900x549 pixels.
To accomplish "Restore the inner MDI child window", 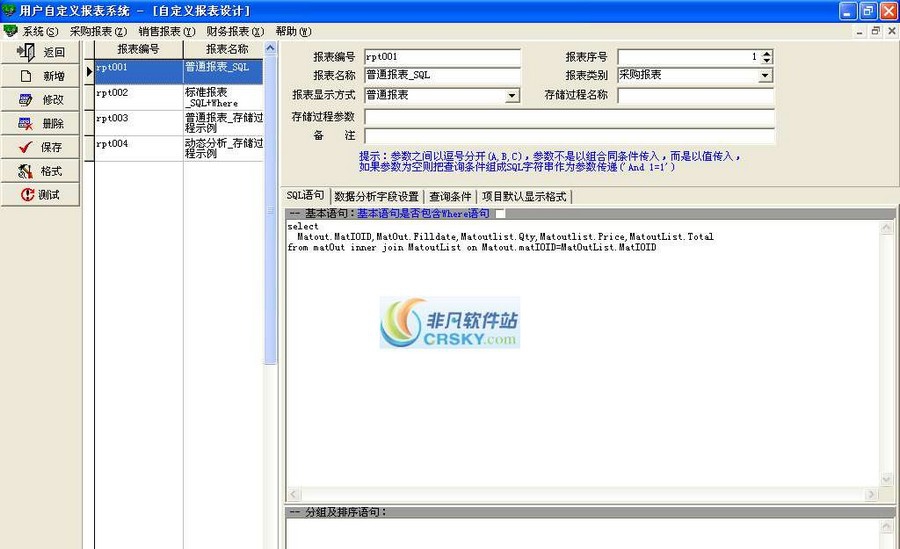I will [875, 31].
